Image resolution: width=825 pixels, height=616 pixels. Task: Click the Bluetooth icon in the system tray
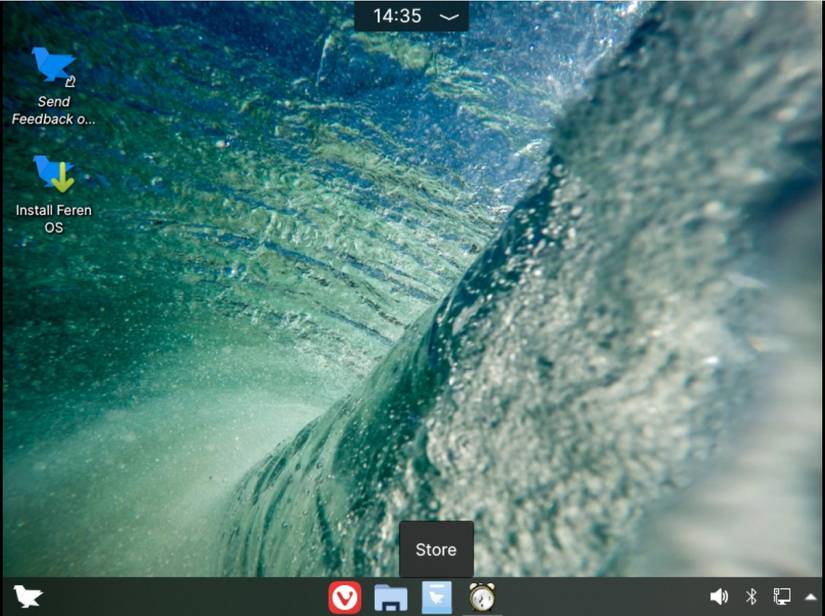click(x=751, y=597)
